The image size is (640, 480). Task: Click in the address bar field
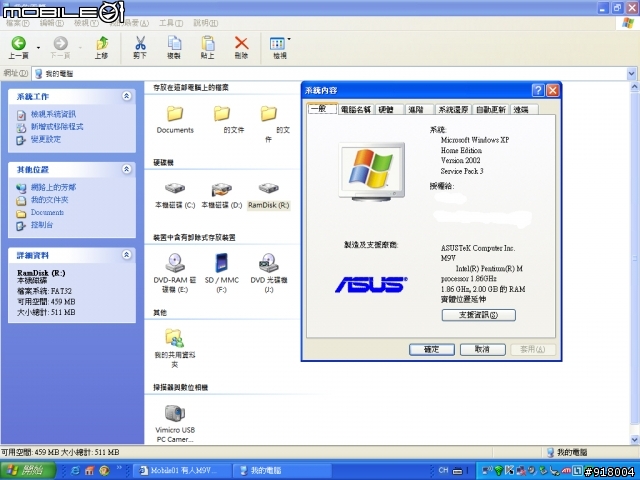[329, 74]
